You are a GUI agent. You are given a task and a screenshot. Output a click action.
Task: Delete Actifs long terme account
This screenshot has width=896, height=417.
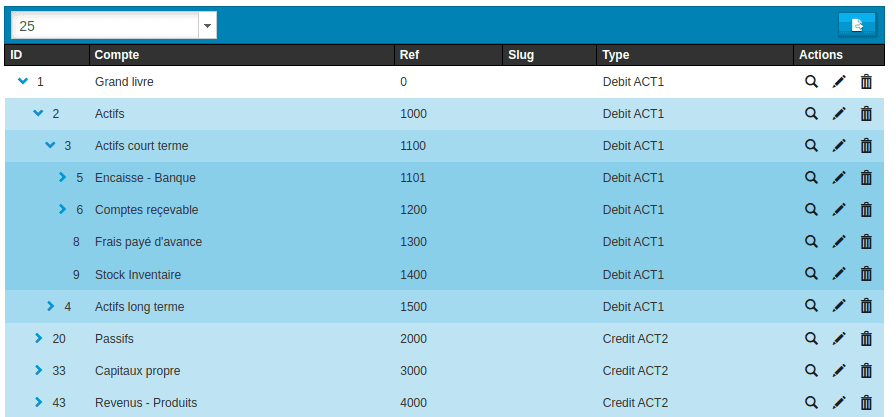(x=866, y=306)
